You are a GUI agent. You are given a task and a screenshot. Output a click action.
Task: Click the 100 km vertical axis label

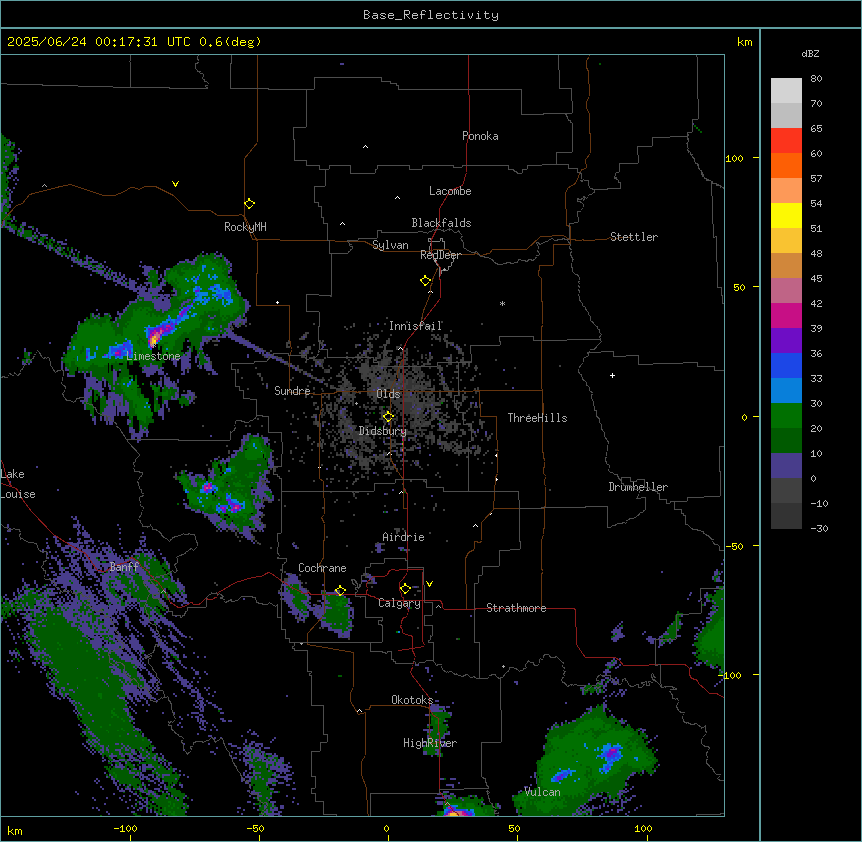734,159
